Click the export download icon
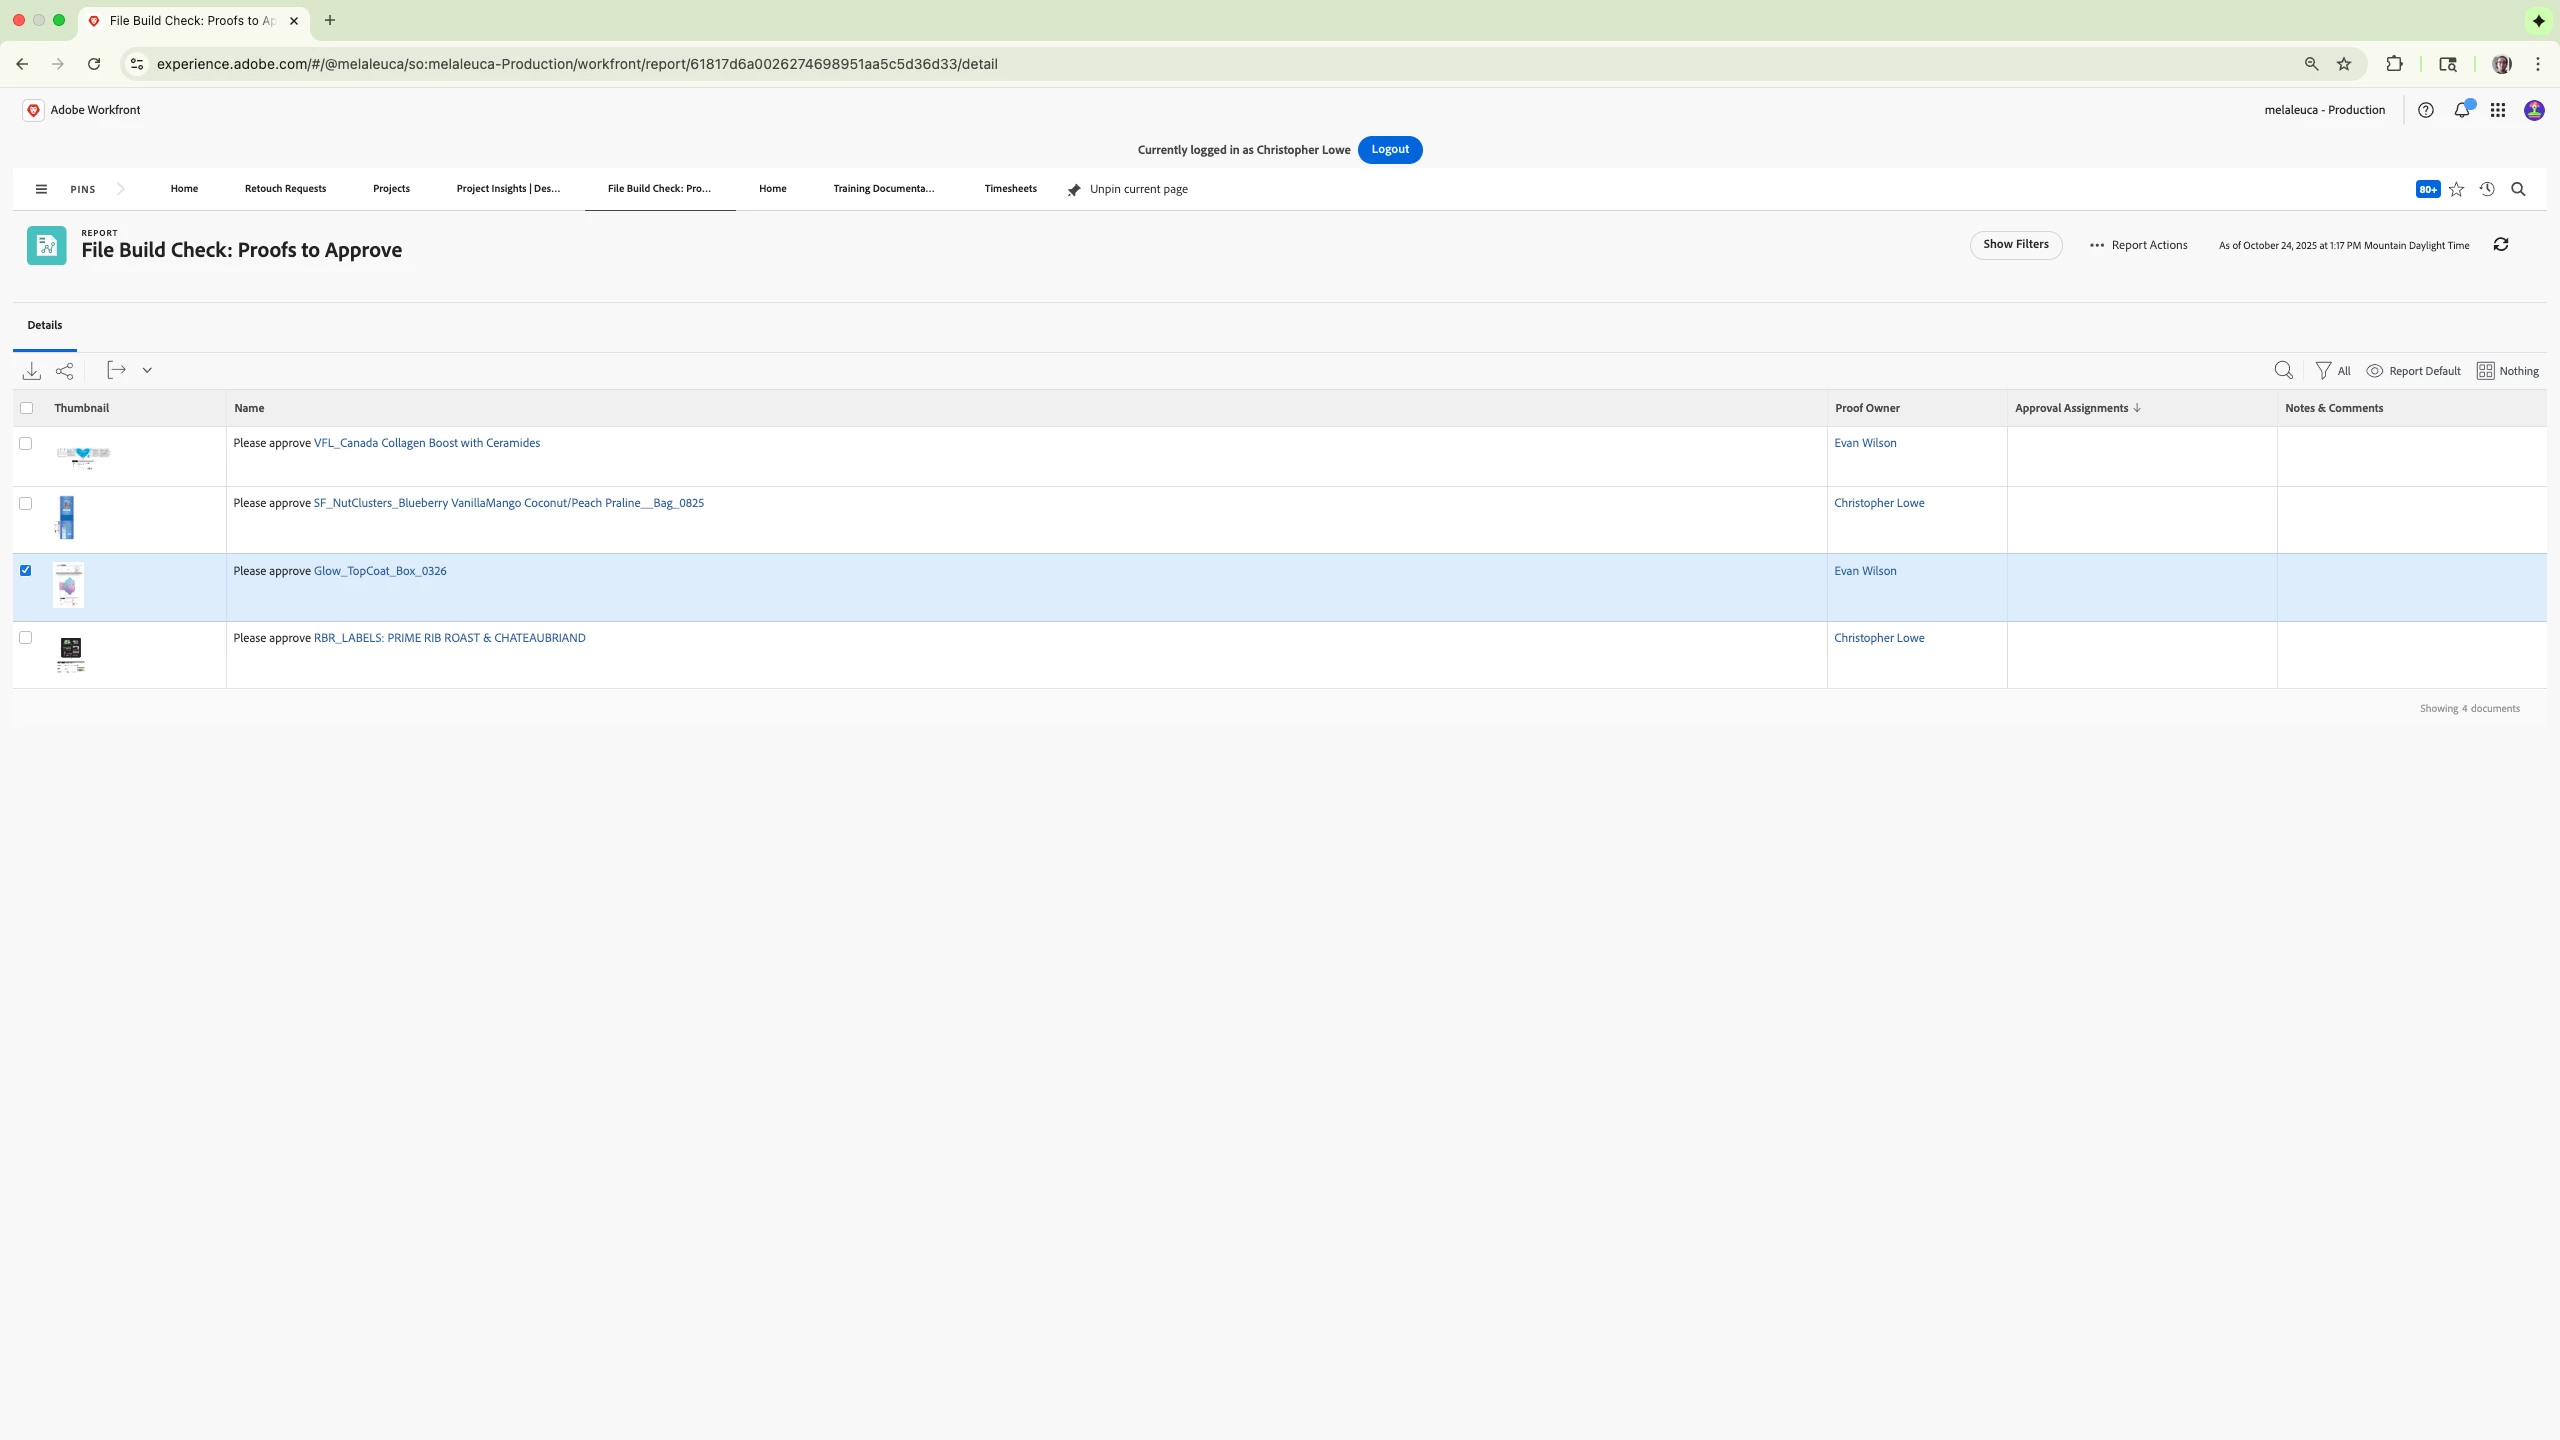The width and height of the screenshot is (2560, 1440). (32, 371)
